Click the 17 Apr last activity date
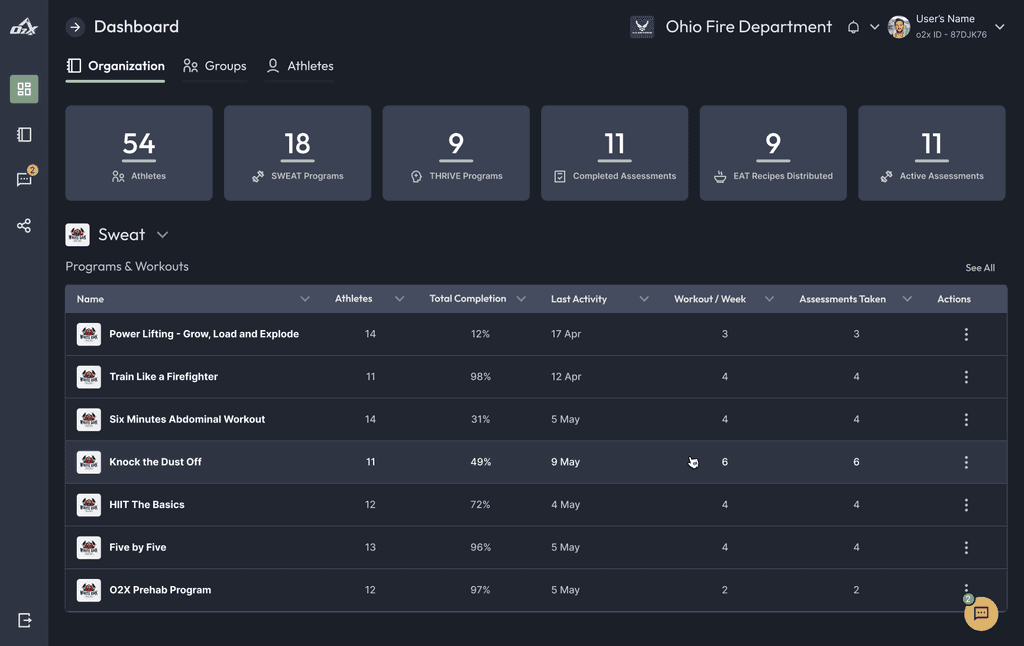1024x646 pixels. click(x=566, y=334)
